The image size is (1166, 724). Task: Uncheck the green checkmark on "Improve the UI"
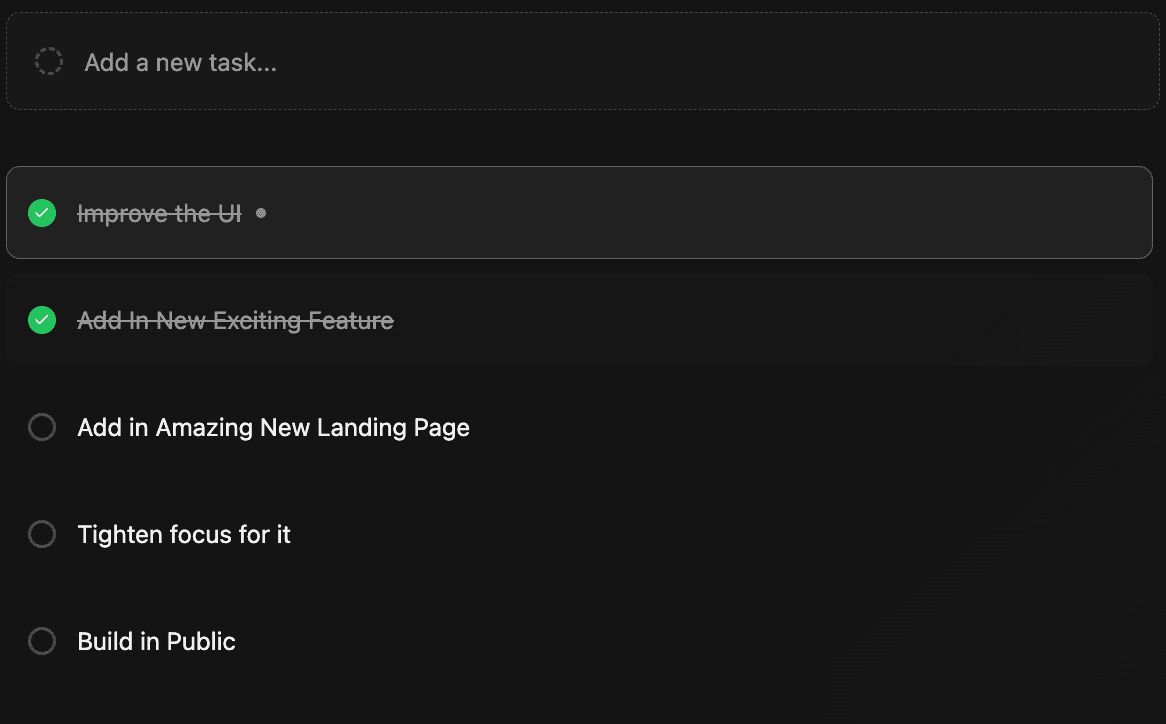click(x=42, y=213)
